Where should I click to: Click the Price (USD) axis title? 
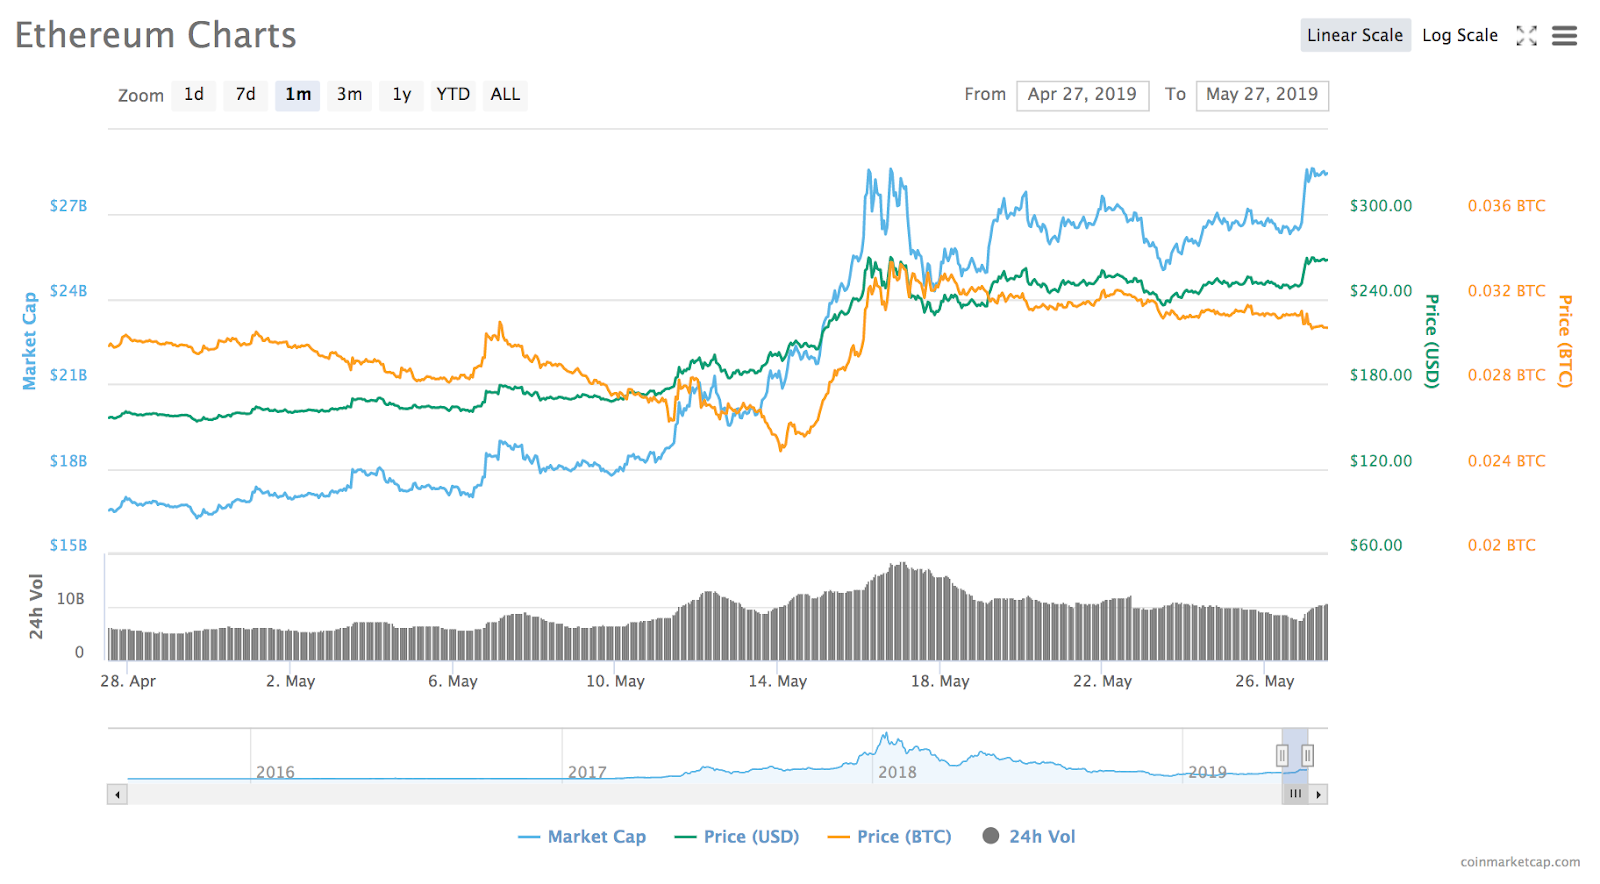coord(1432,341)
